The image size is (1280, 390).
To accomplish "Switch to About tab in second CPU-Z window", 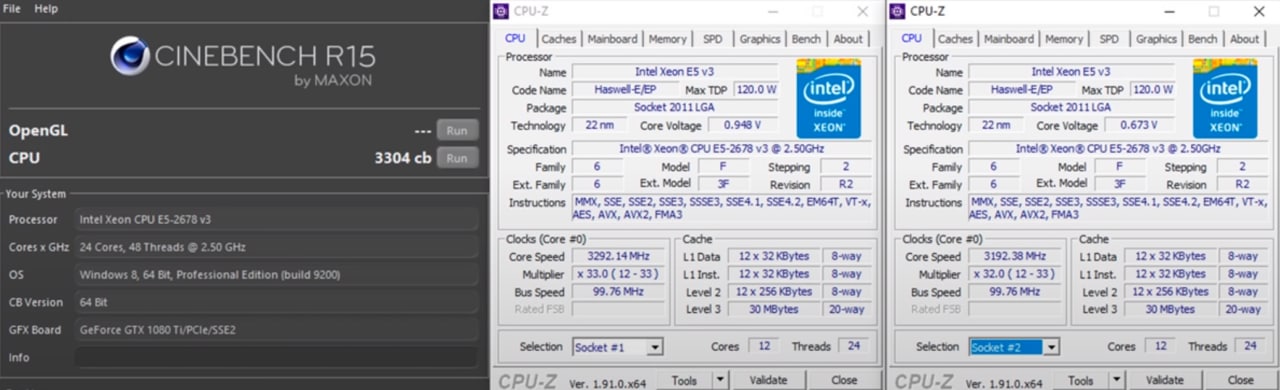I will point(1244,39).
